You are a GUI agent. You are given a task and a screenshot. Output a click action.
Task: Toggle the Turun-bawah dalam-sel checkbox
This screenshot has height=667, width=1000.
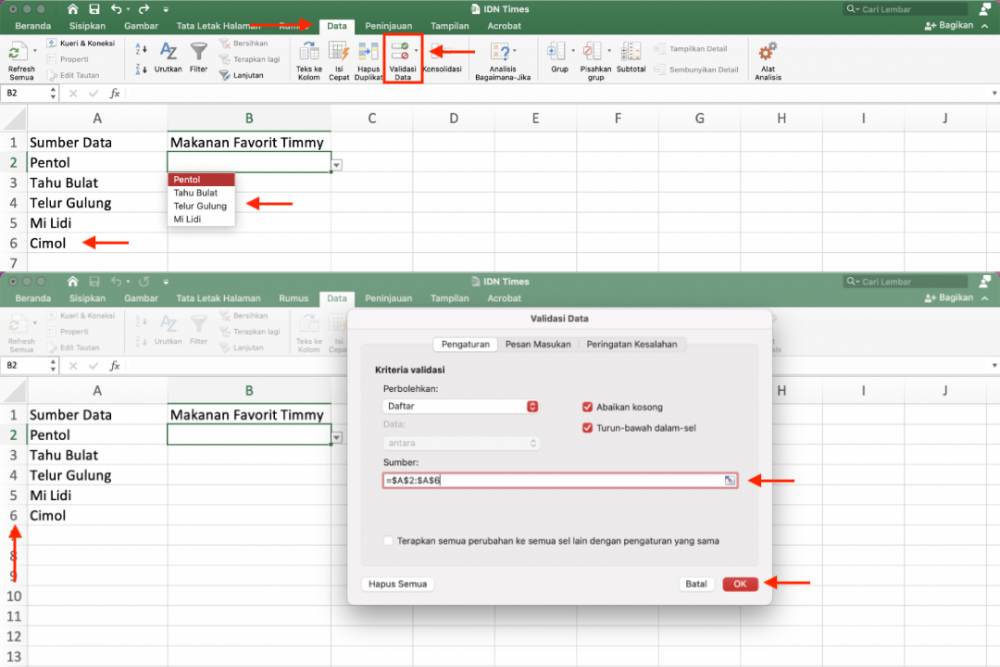[x=587, y=428]
